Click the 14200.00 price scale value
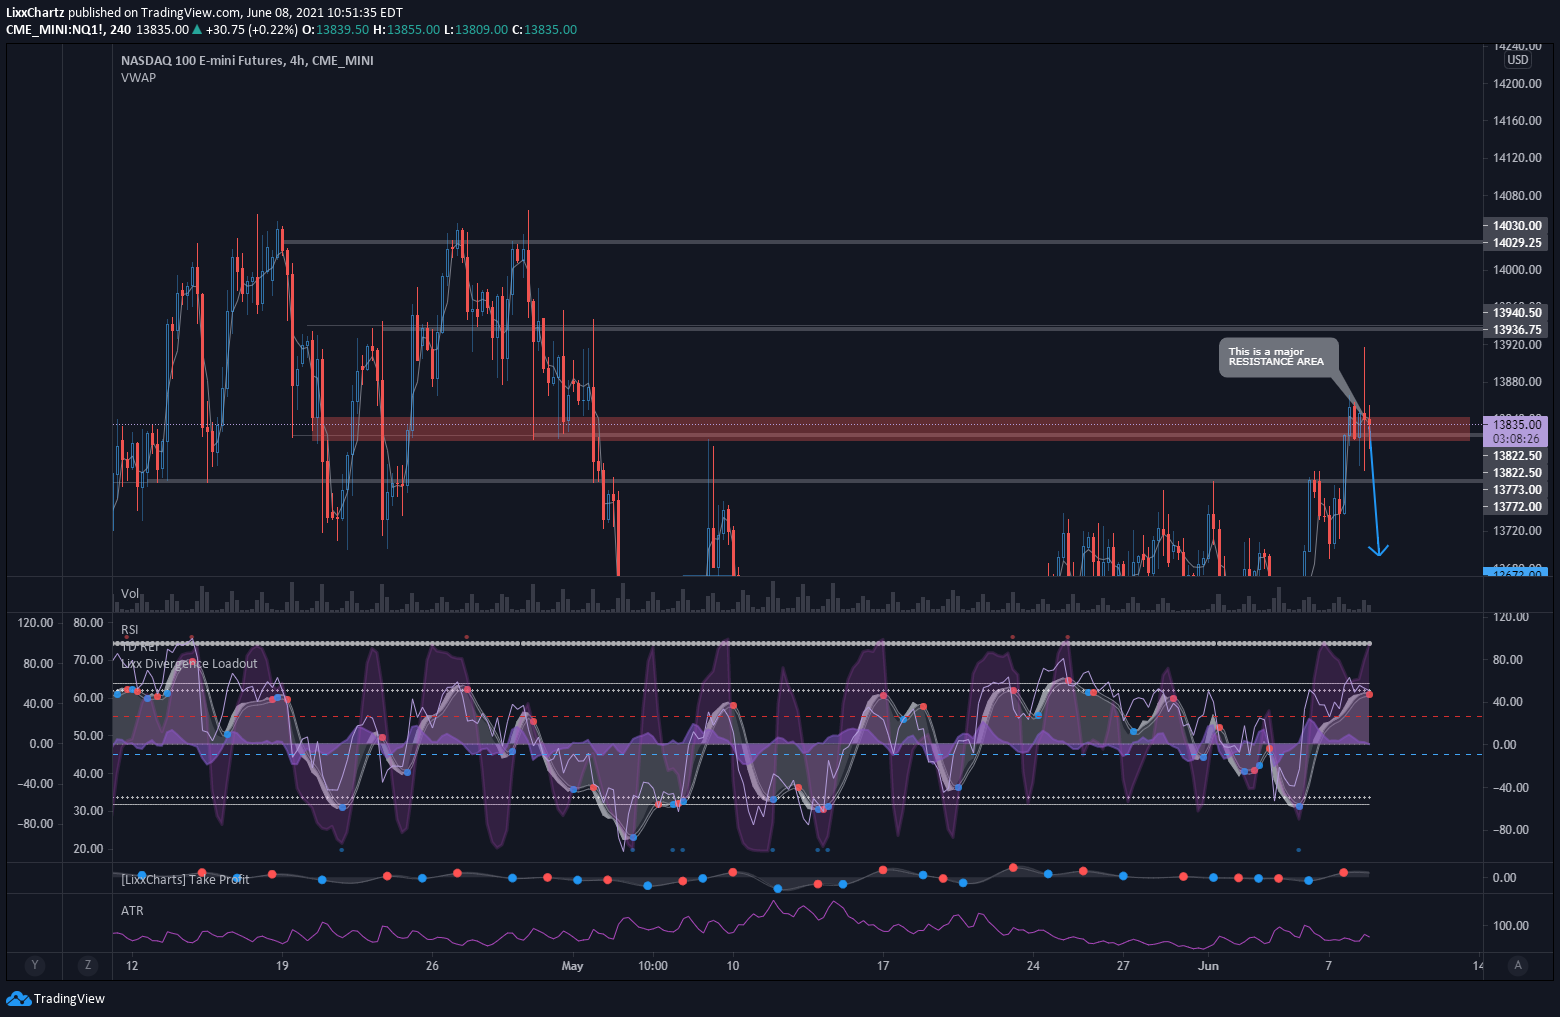 1517,84
